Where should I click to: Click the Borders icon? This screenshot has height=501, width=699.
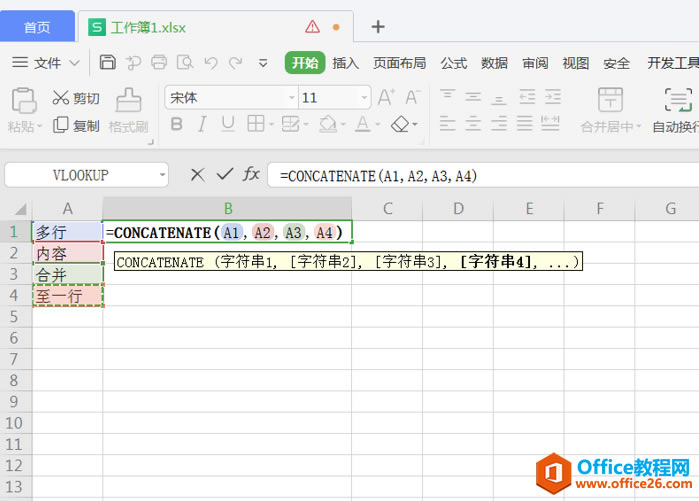click(x=256, y=124)
